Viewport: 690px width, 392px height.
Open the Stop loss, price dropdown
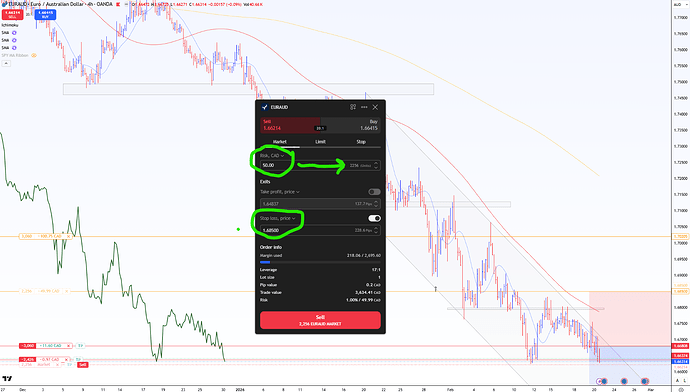278,218
